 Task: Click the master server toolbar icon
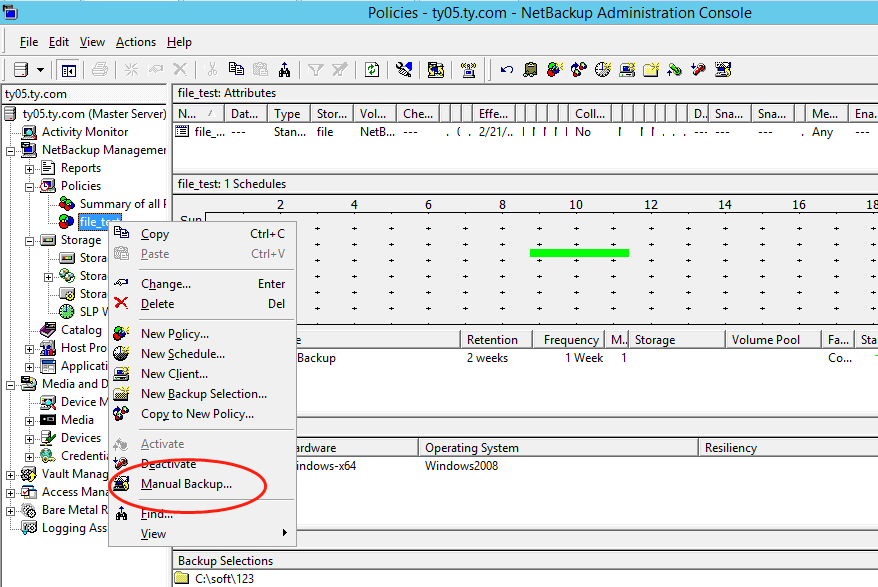coord(21,70)
